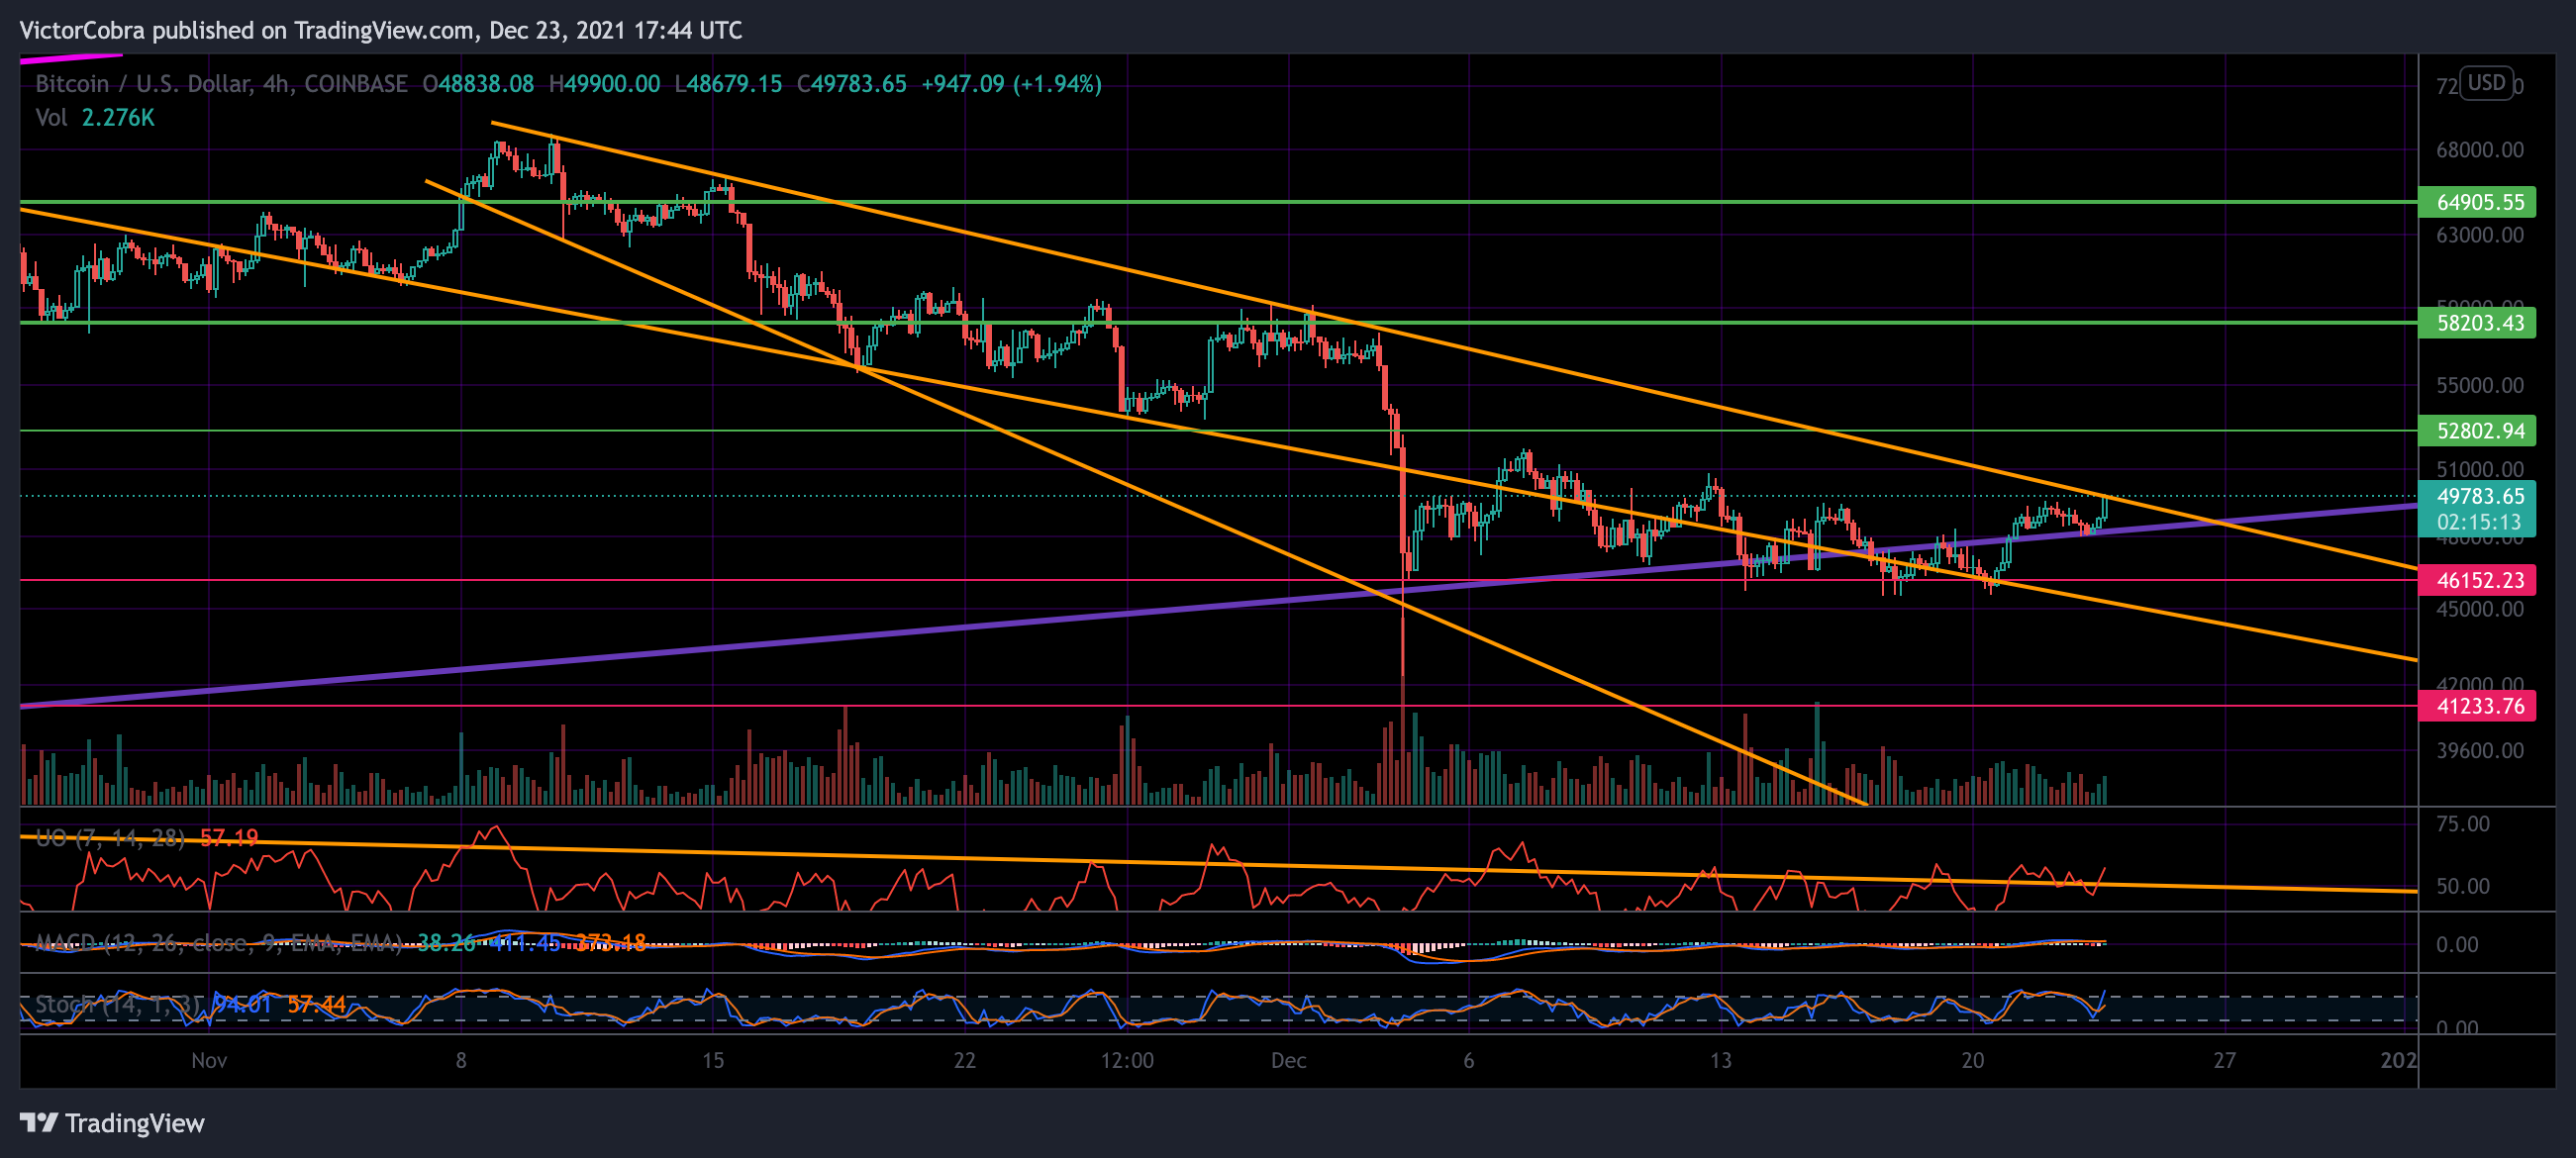2576x1158 pixels.
Task: Click the 58203.43 green price label
Action: click(2478, 323)
